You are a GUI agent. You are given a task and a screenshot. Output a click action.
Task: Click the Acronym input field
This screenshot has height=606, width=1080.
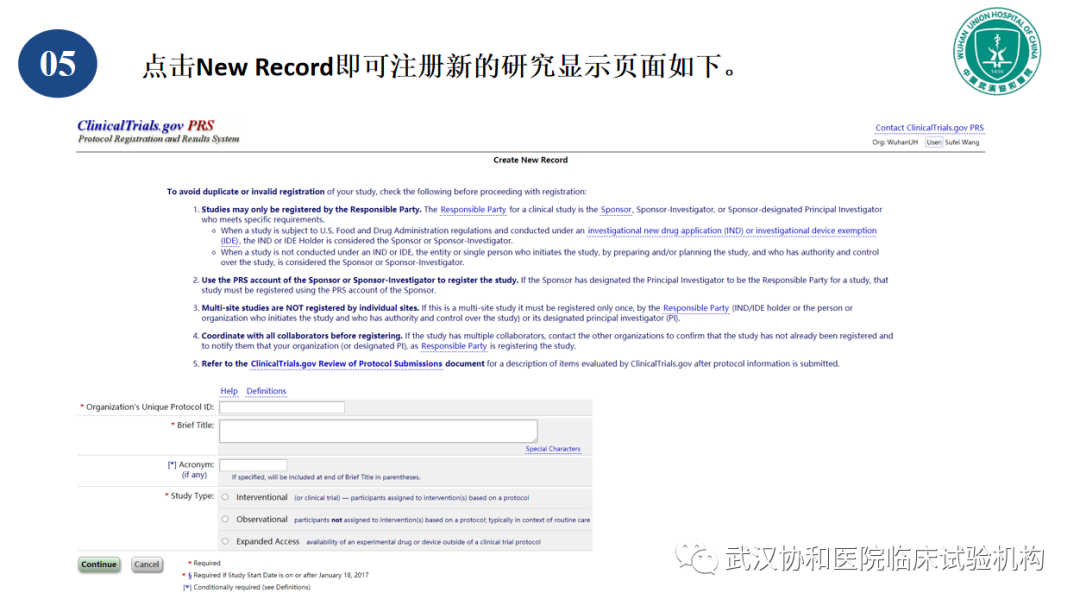tap(253, 465)
